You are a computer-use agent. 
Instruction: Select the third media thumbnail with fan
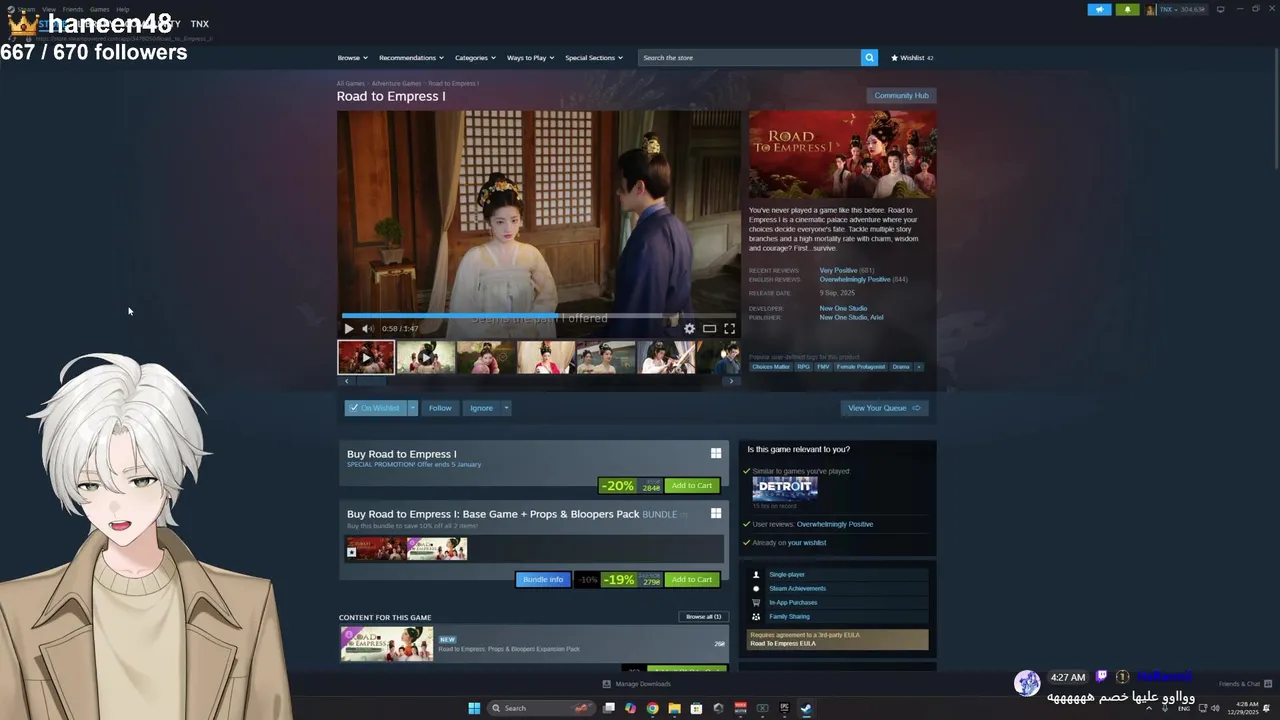click(486, 357)
